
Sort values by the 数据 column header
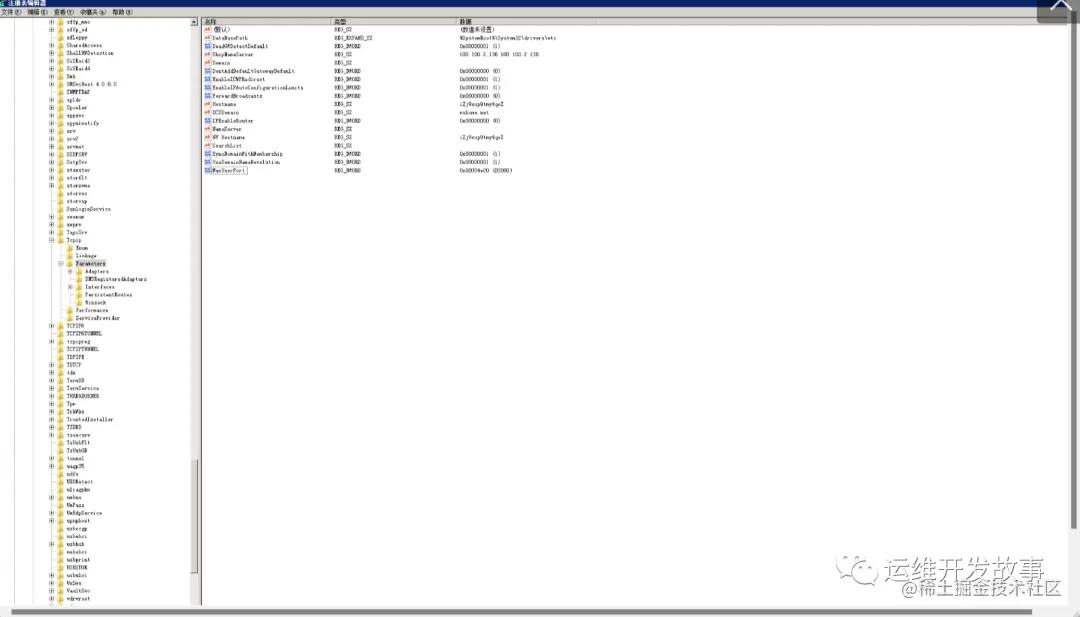click(526, 21)
